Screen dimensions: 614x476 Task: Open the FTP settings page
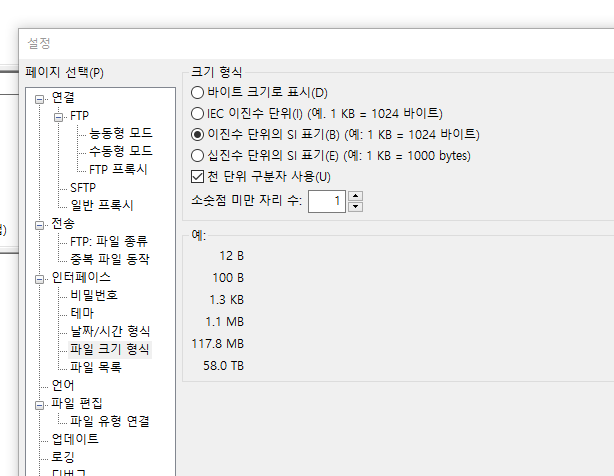pos(79,116)
